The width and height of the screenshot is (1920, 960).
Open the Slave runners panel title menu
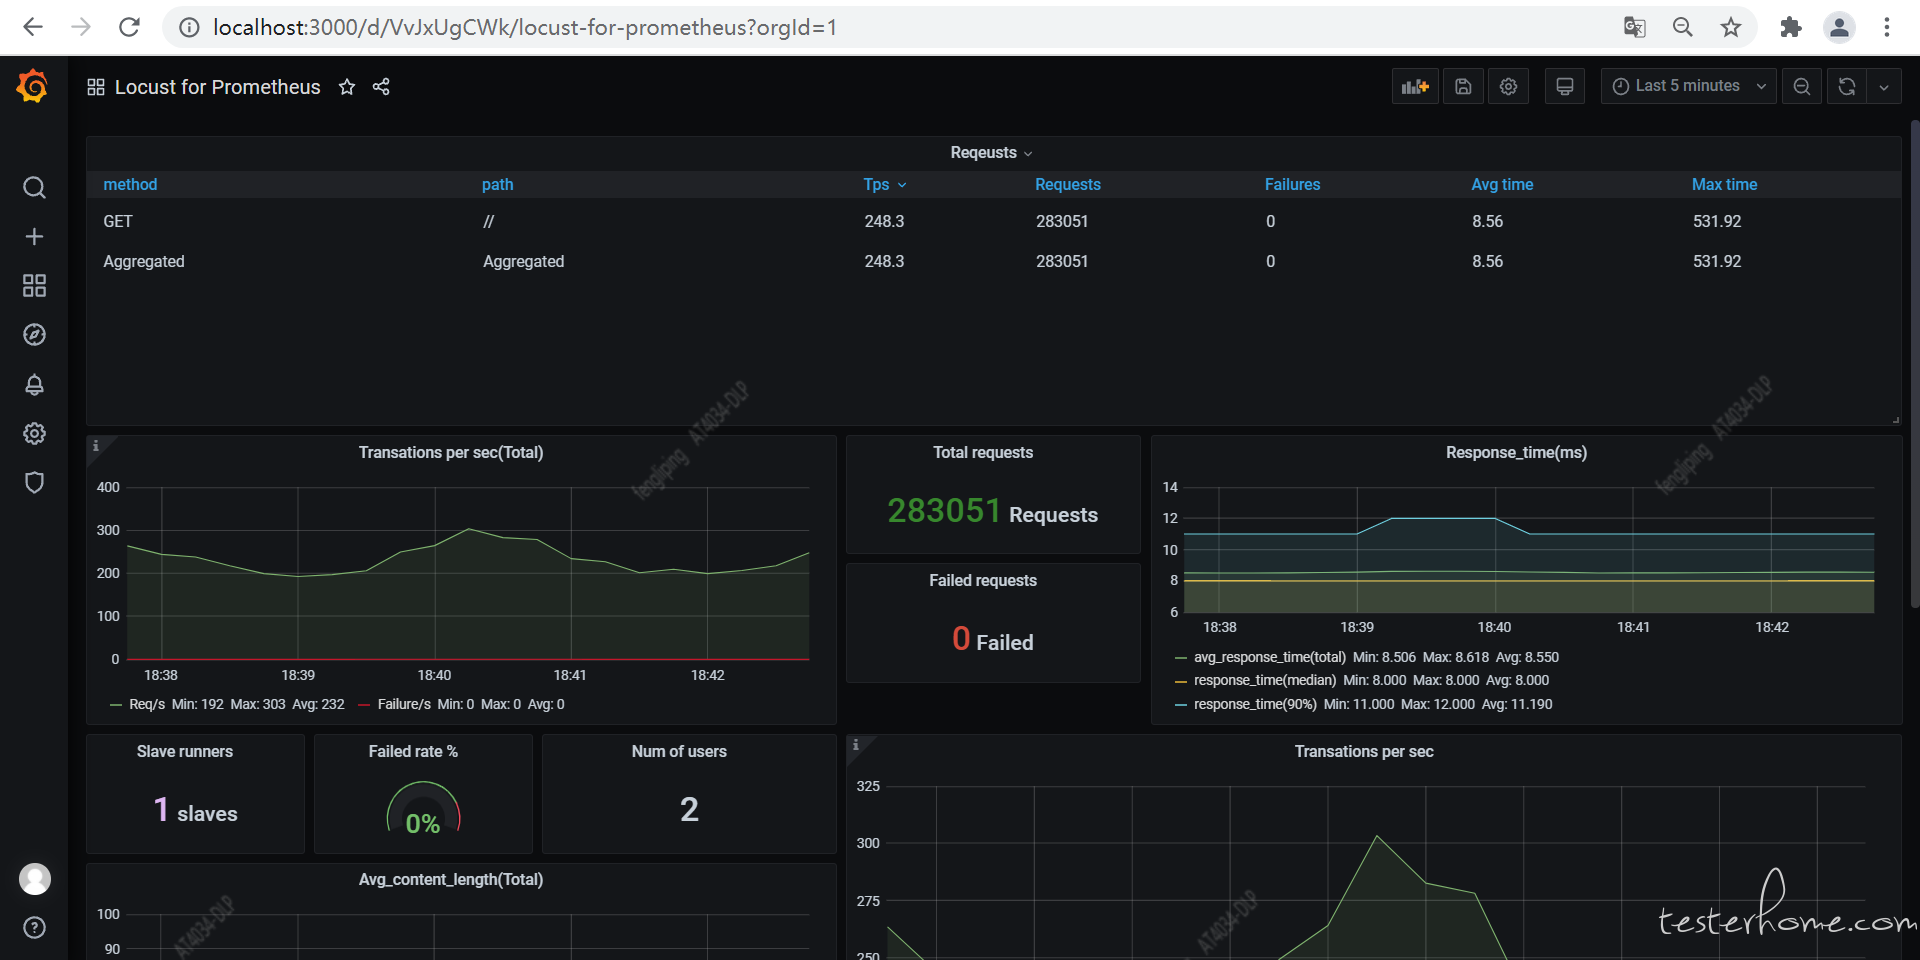coord(185,751)
